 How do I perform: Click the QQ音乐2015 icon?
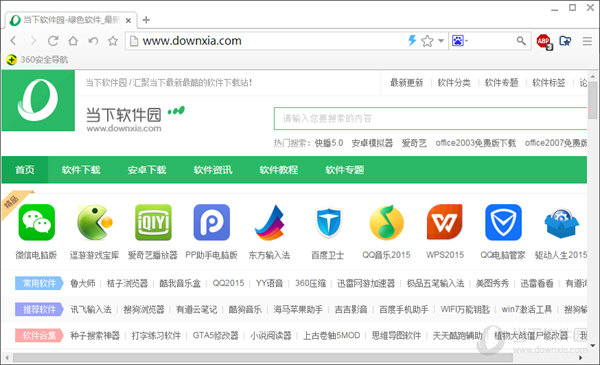pyautogui.click(x=386, y=222)
